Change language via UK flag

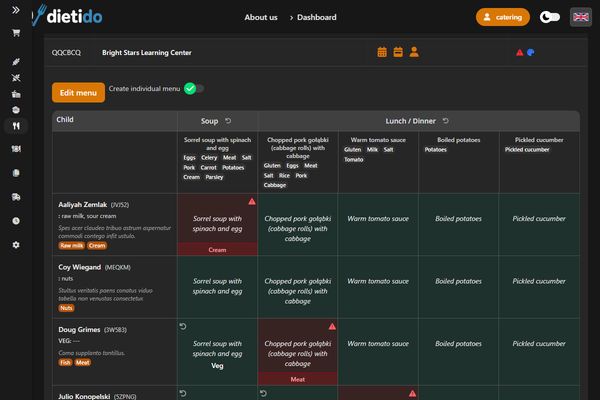tap(581, 17)
